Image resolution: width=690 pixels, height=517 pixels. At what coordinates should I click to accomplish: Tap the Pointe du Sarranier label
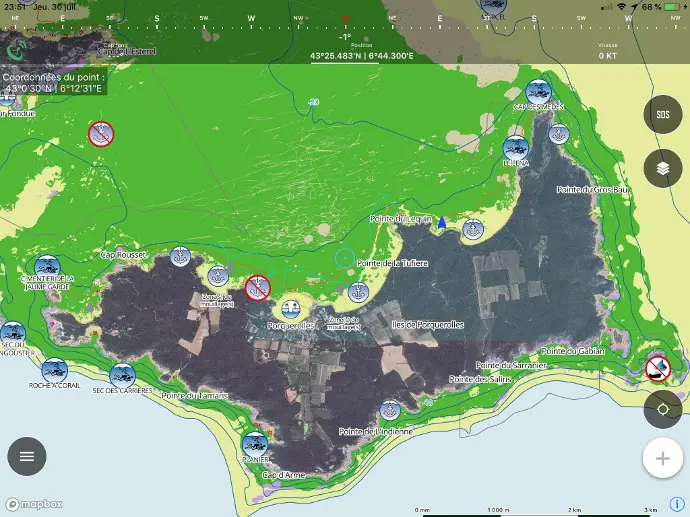511,365
